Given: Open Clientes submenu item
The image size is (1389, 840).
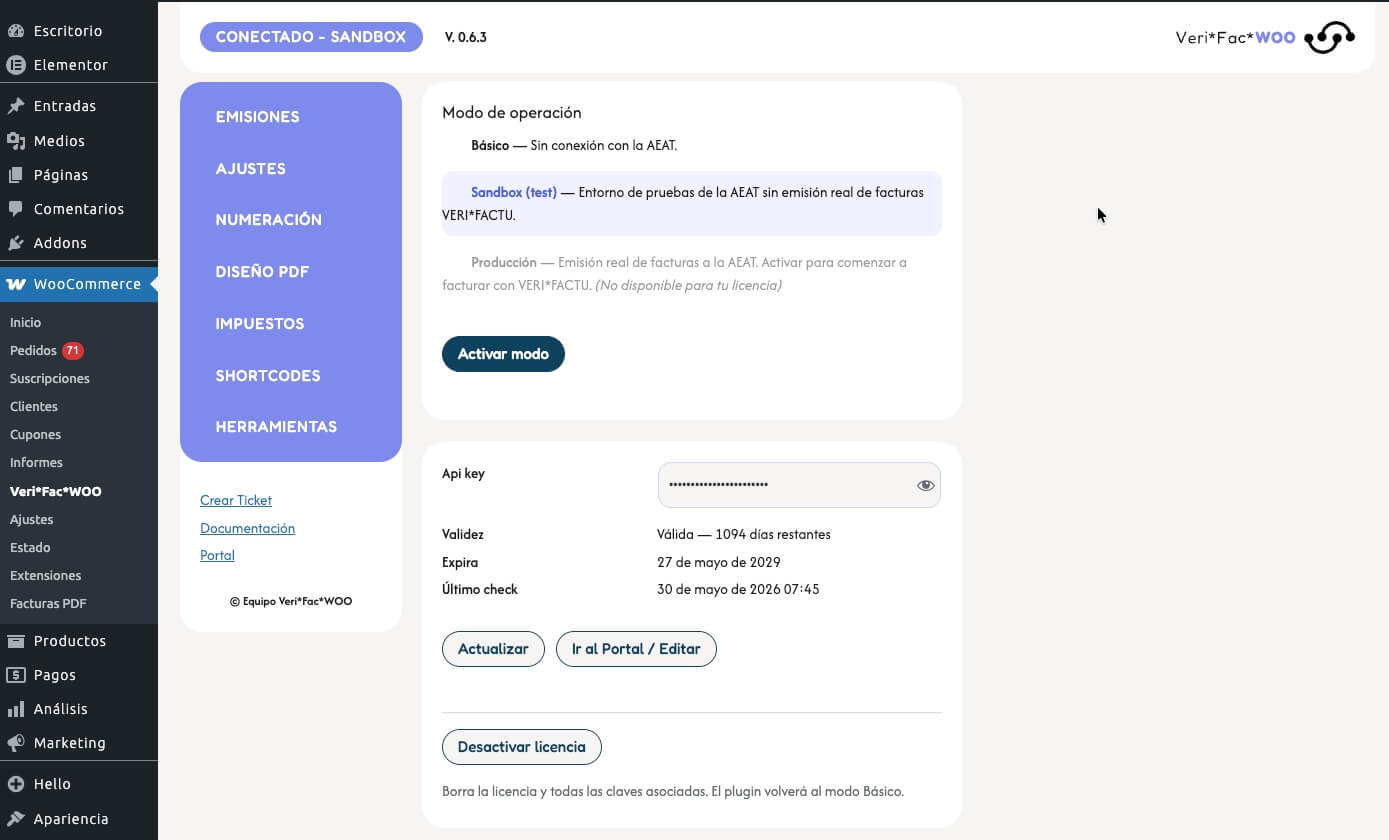Looking at the screenshot, I should click(x=34, y=407).
